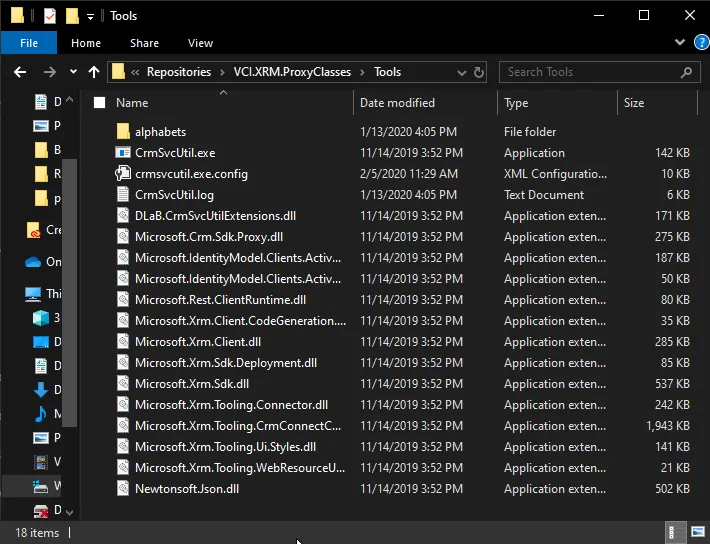Click the CrmSvcUtil.log text document icon
The height and width of the screenshot is (544, 710).
pyautogui.click(x=123, y=195)
